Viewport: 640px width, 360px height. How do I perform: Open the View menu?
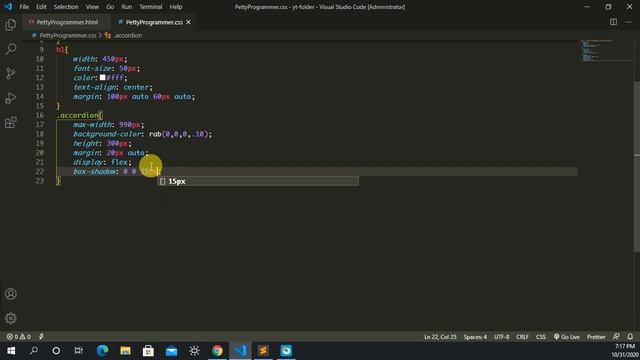[92, 7]
